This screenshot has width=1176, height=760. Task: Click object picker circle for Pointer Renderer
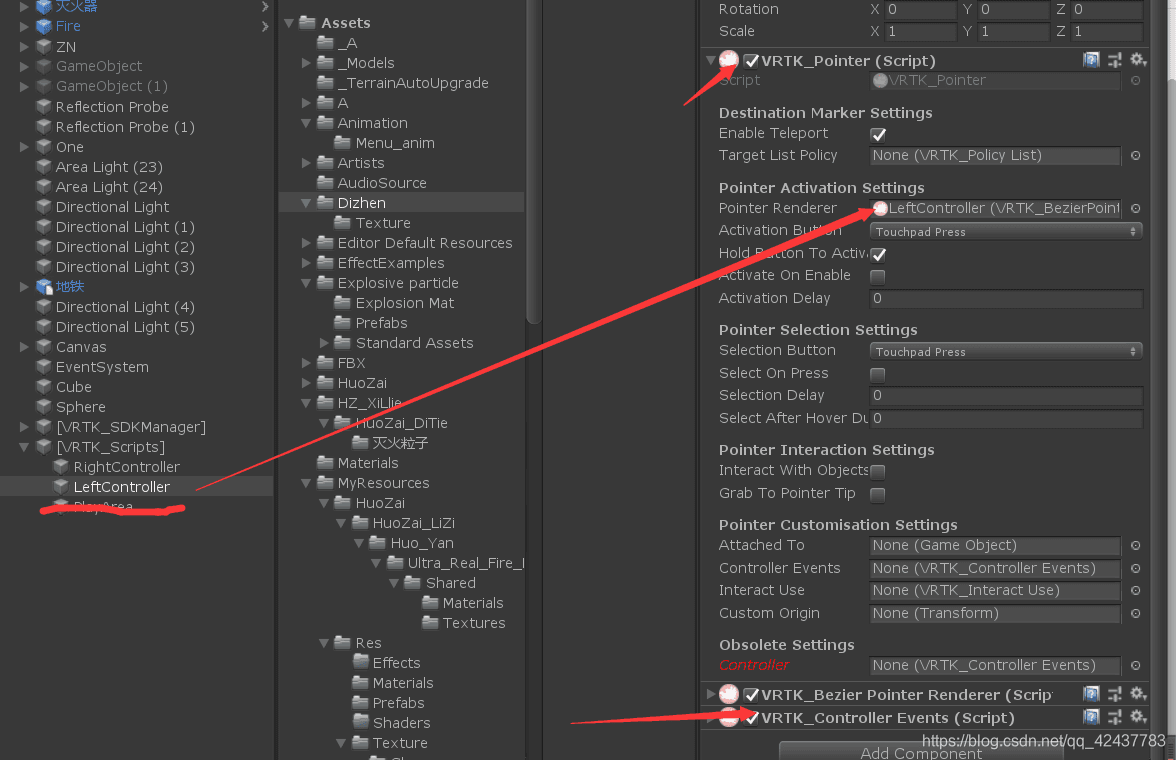1135,209
